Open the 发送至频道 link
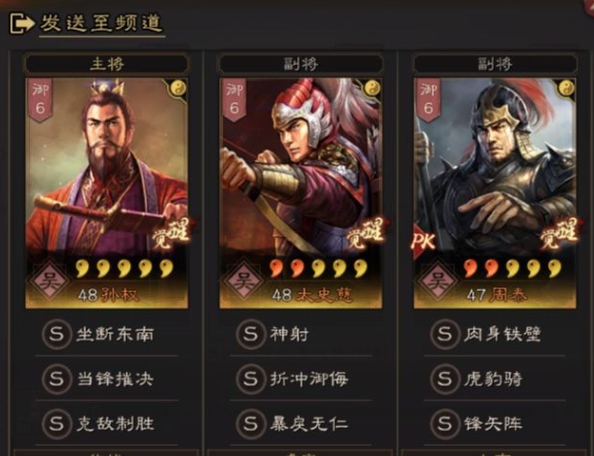 102,23
